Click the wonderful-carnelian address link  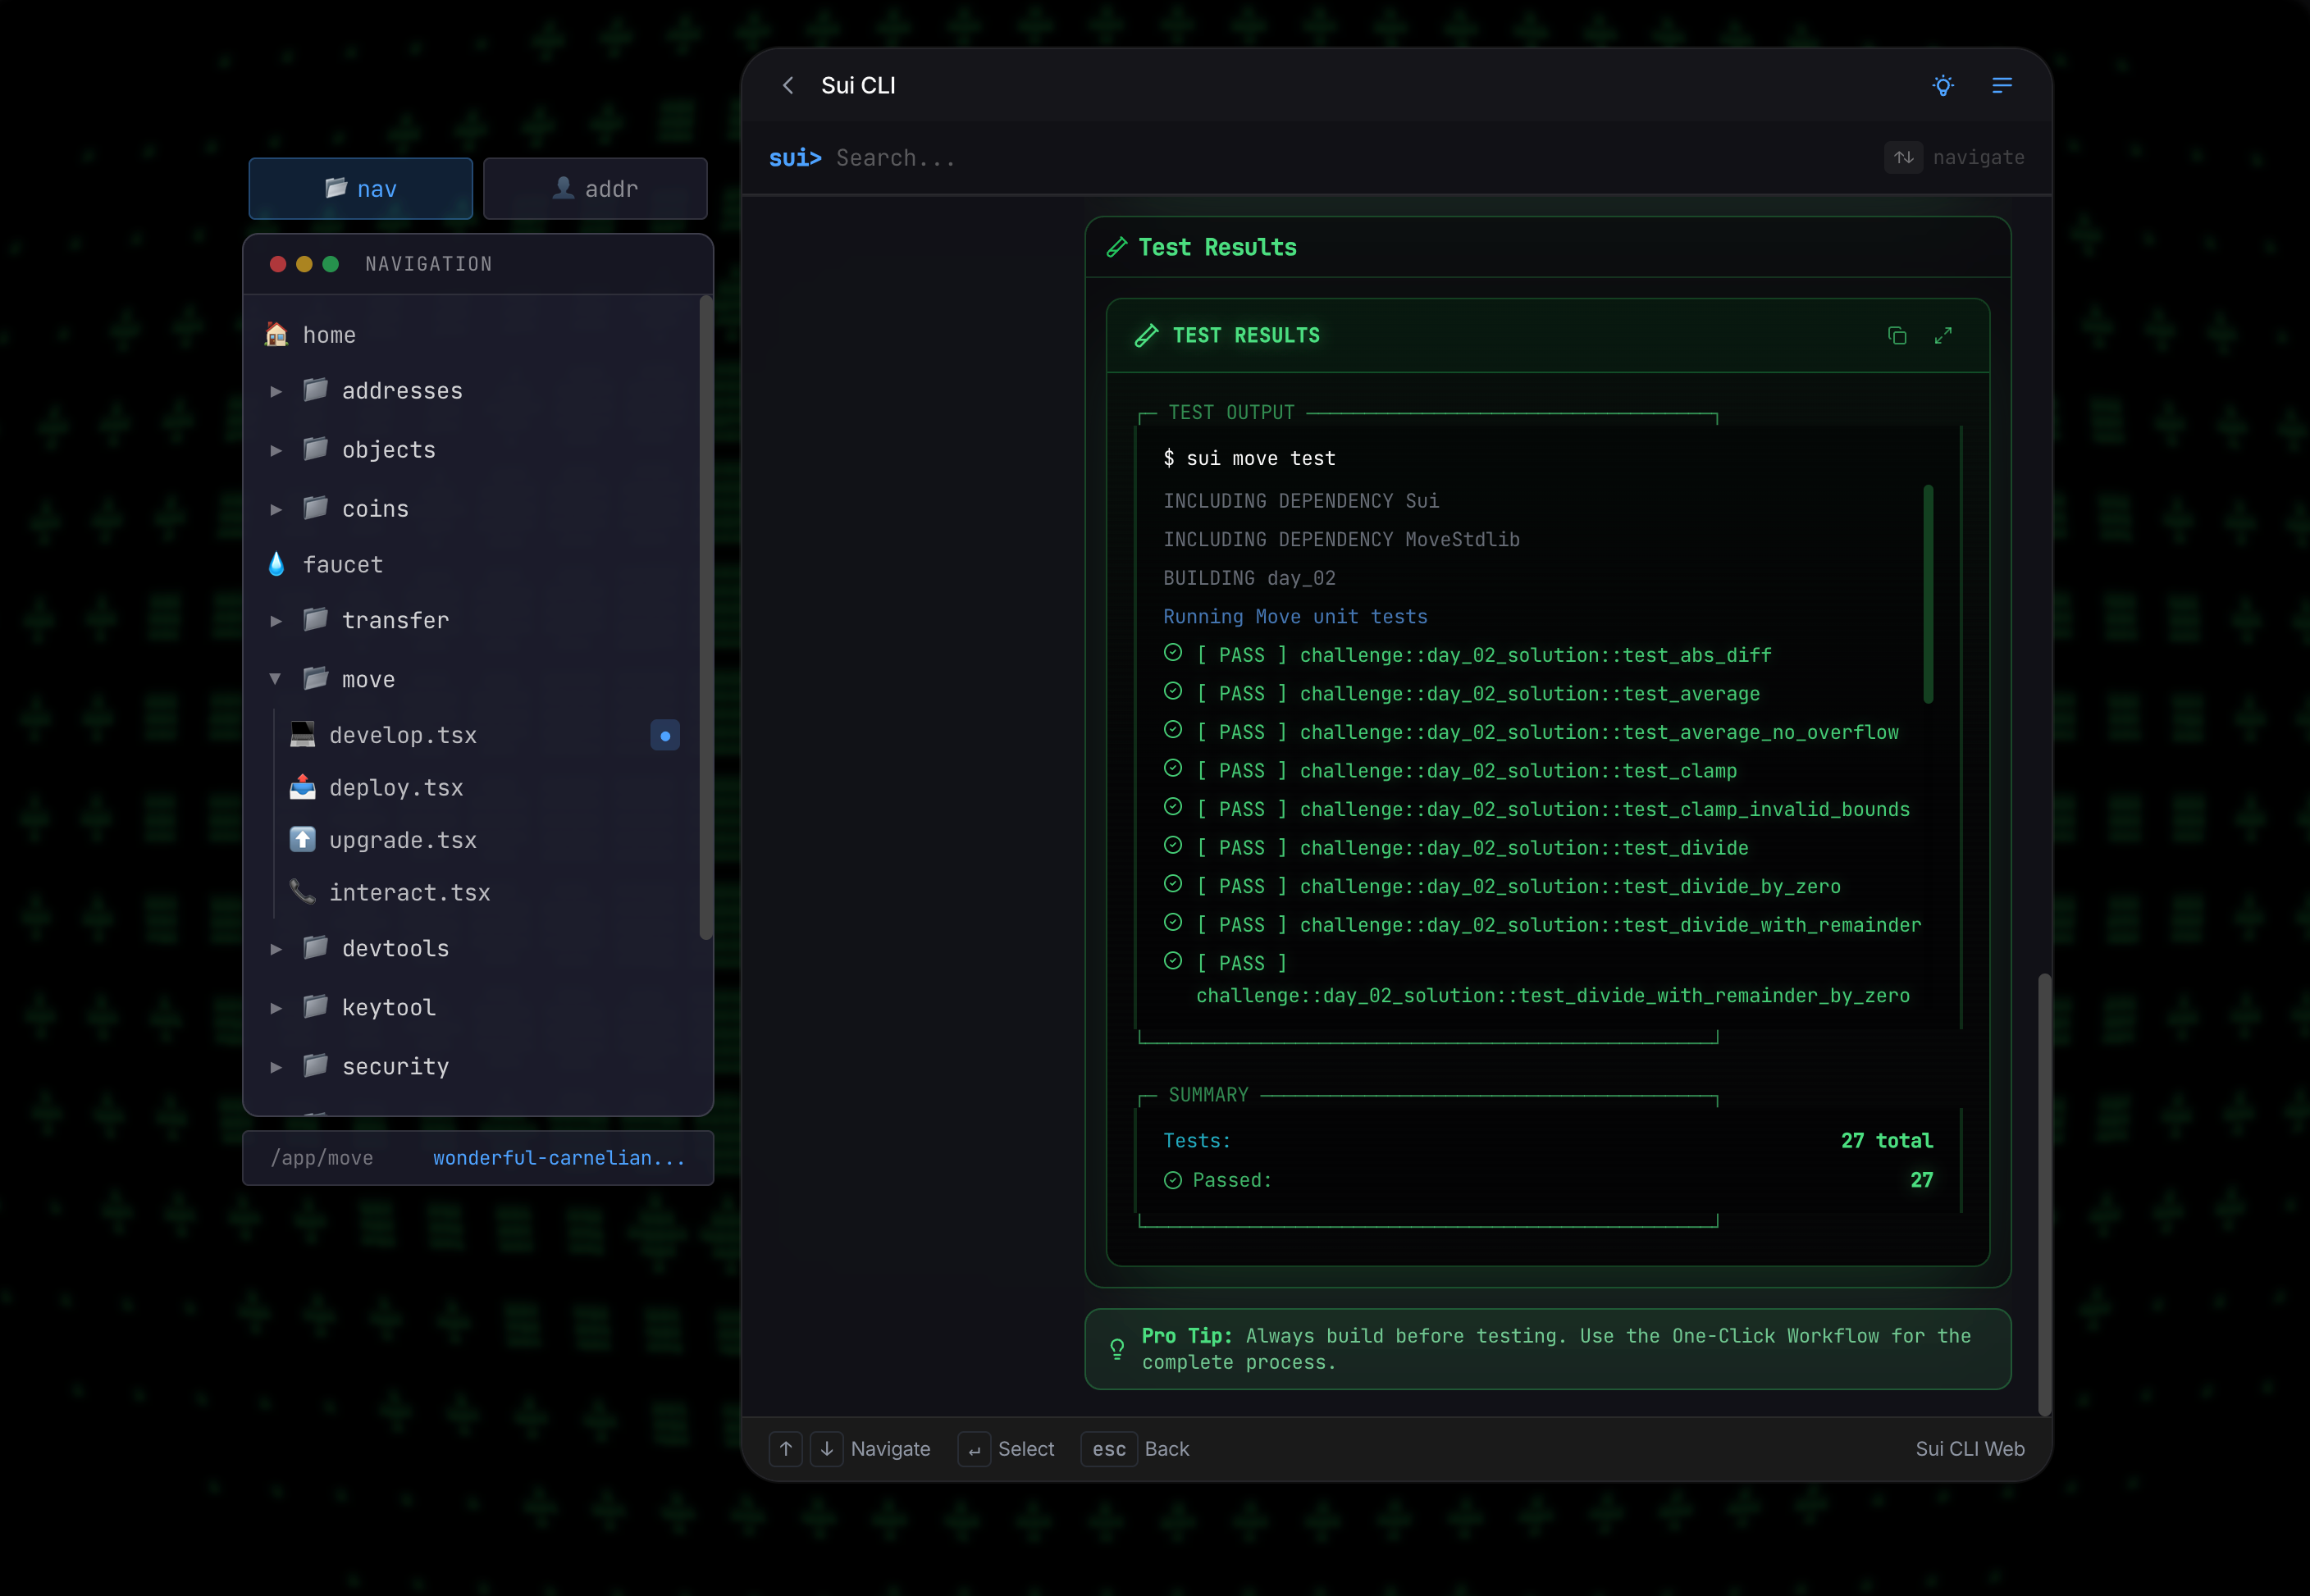[x=559, y=1158]
